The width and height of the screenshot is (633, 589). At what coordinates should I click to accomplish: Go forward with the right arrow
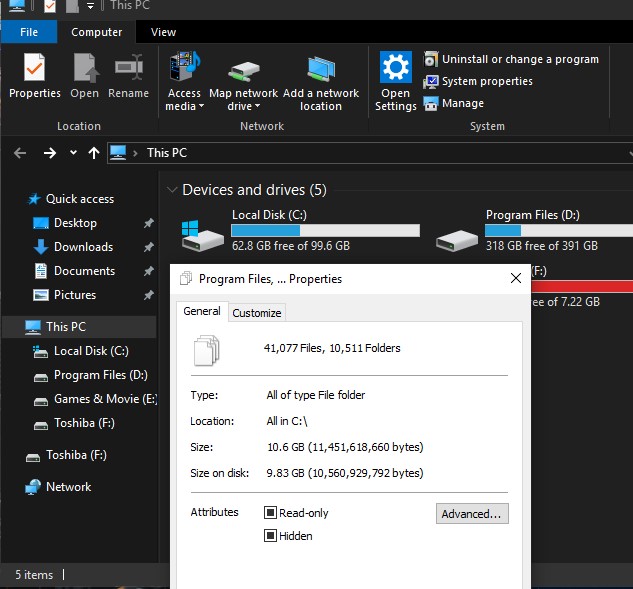(x=50, y=153)
